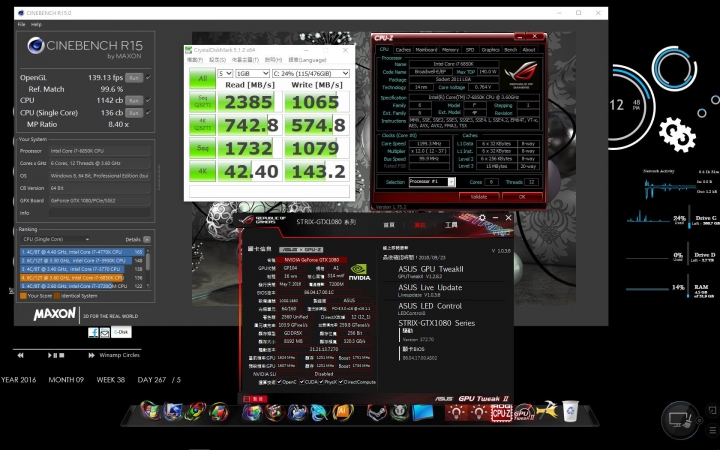Open the ROG CPU-Z dock icon

(x=501, y=413)
